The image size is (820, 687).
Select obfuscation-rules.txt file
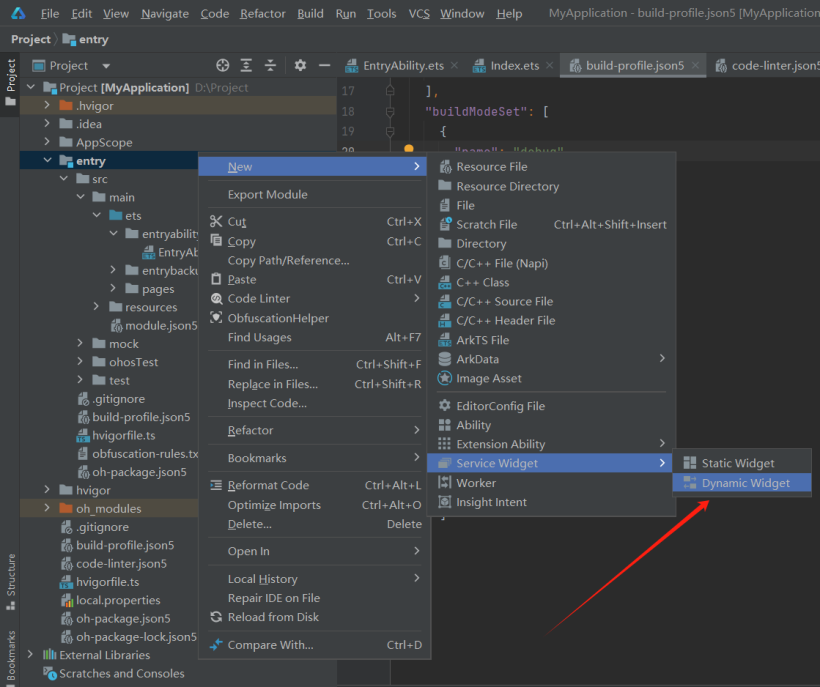pos(138,454)
